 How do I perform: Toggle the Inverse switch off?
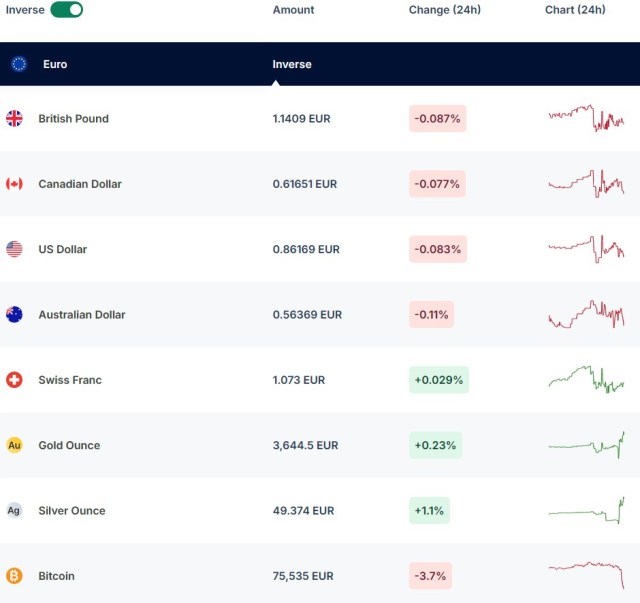point(66,10)
